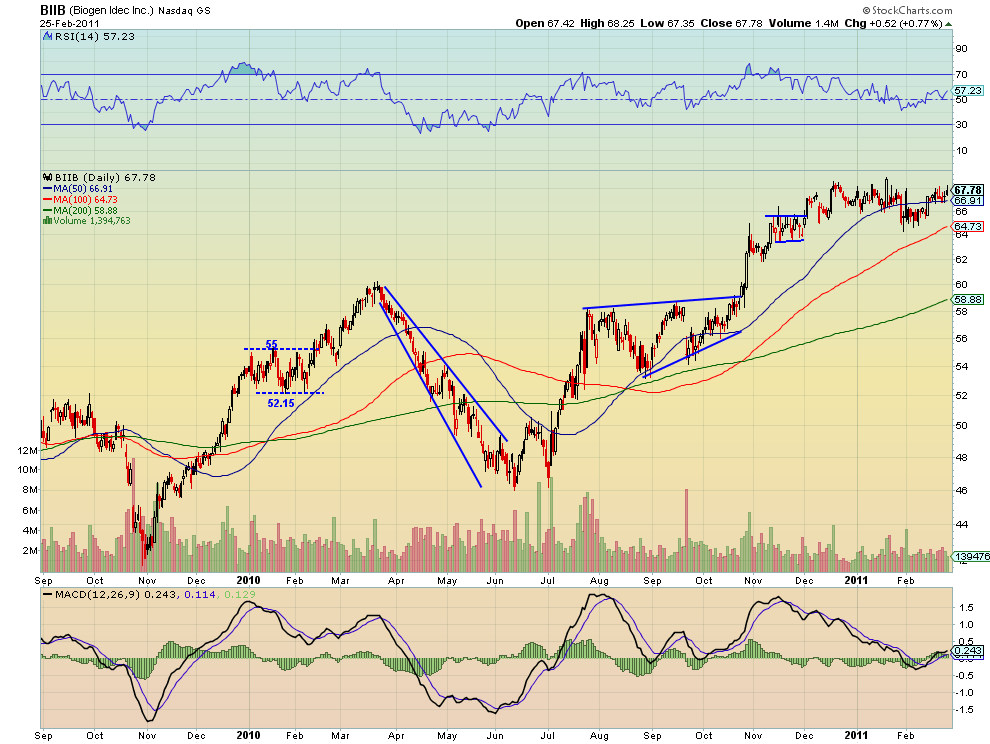
Task: Click the 90 label on RSI axis
Action: point(961,49)
